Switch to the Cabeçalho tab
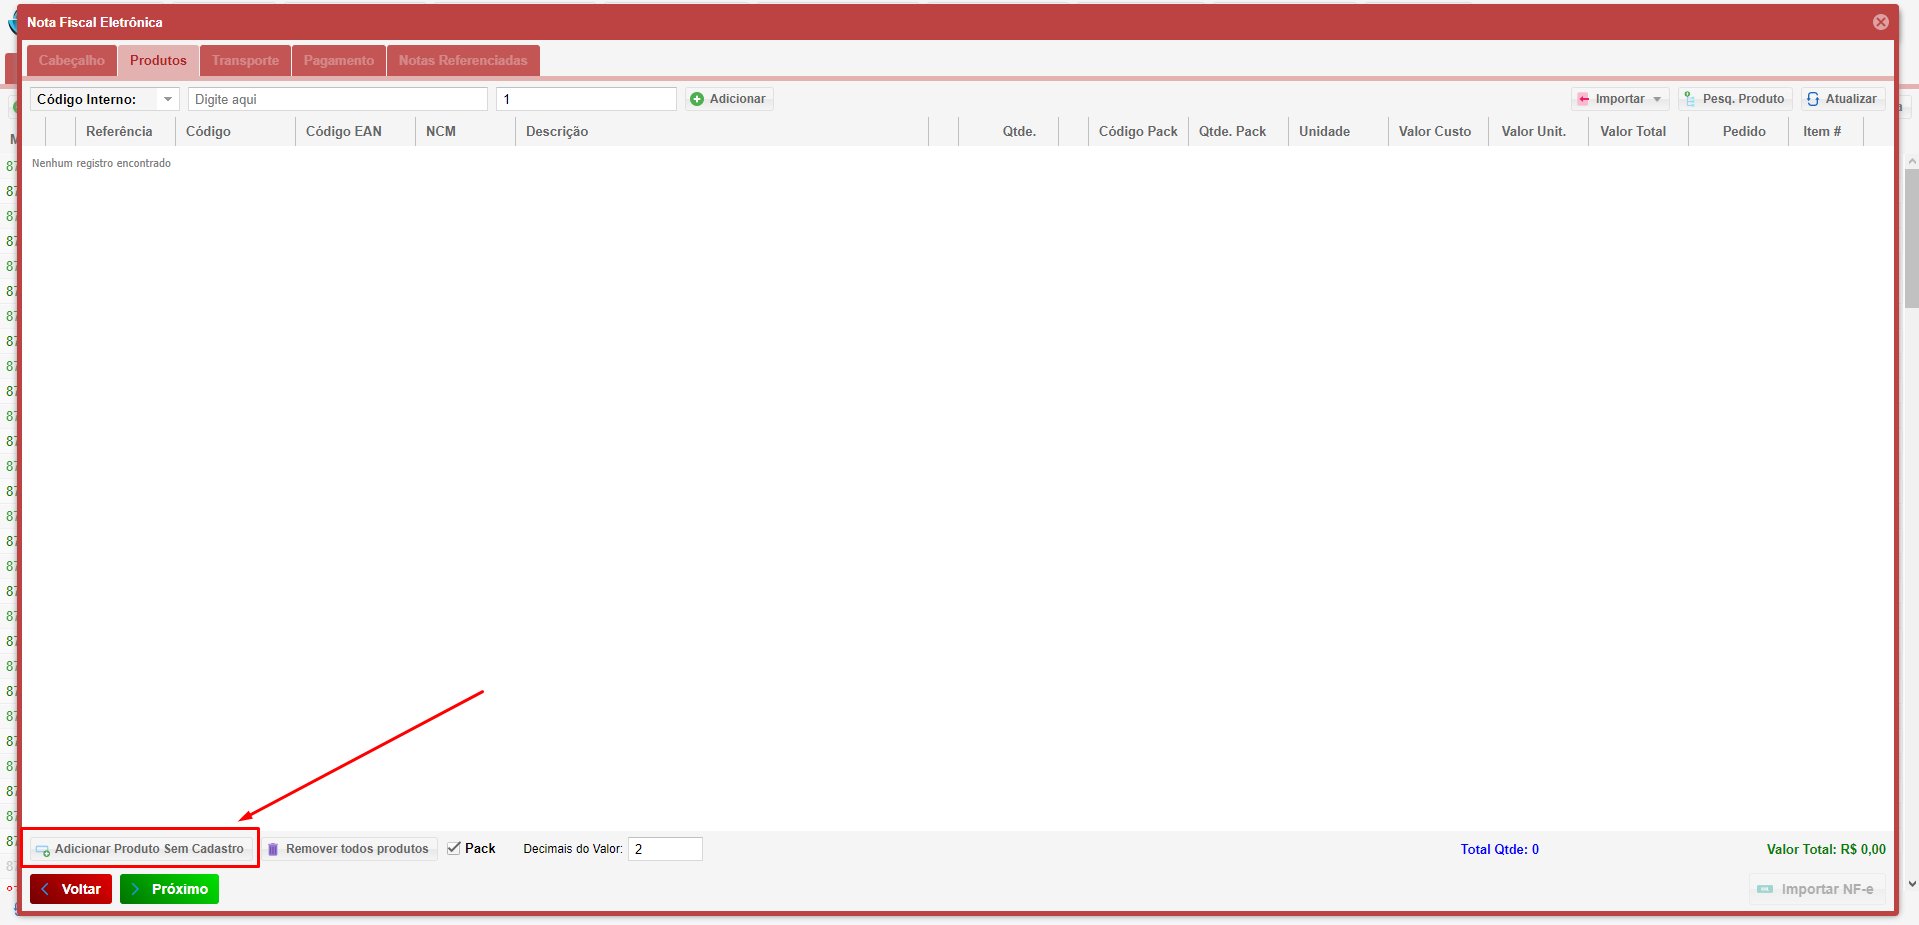This screenshot has width=1919, height=925. click(72, 61)
